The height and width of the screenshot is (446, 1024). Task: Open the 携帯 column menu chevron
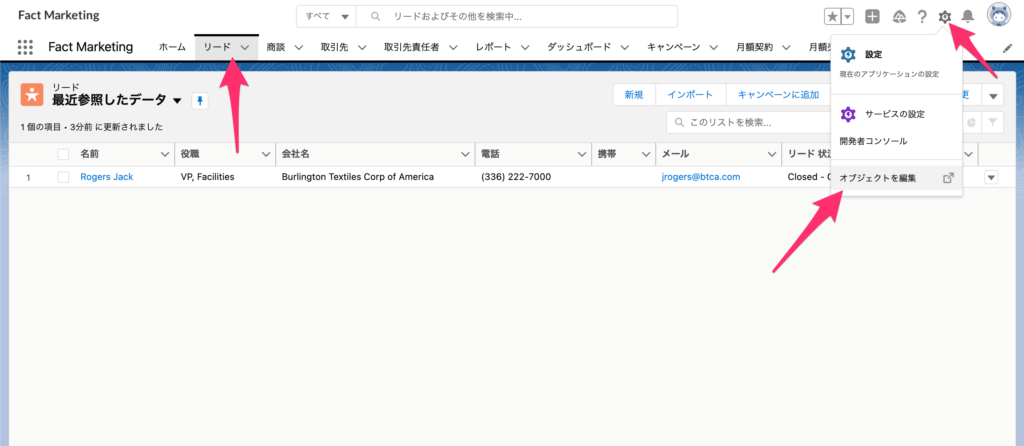(645, 155)
